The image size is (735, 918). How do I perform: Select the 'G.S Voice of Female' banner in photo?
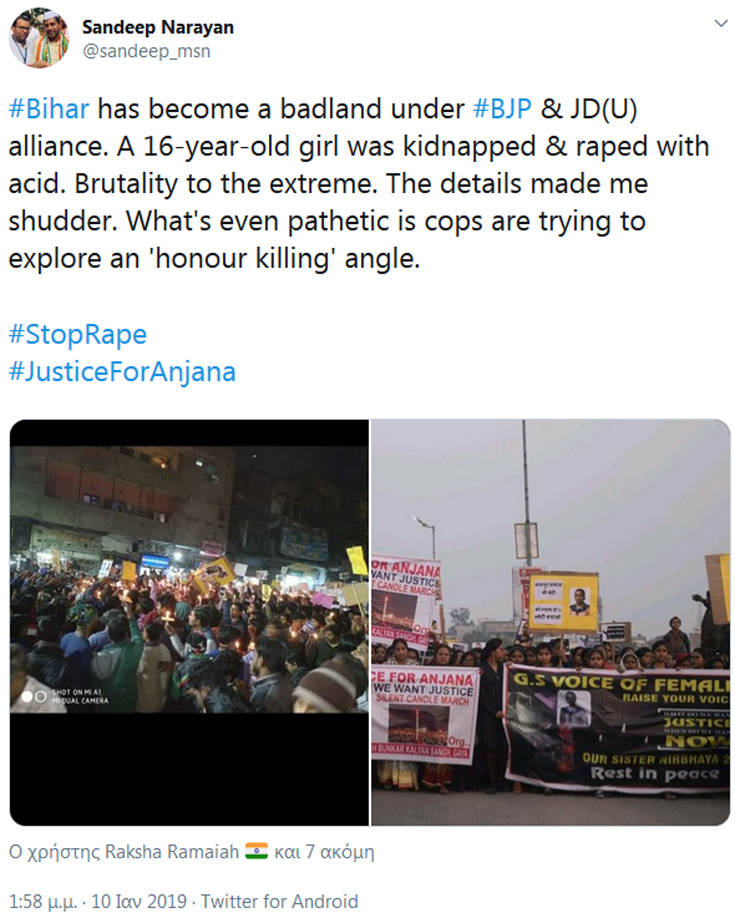click(617, 731)
